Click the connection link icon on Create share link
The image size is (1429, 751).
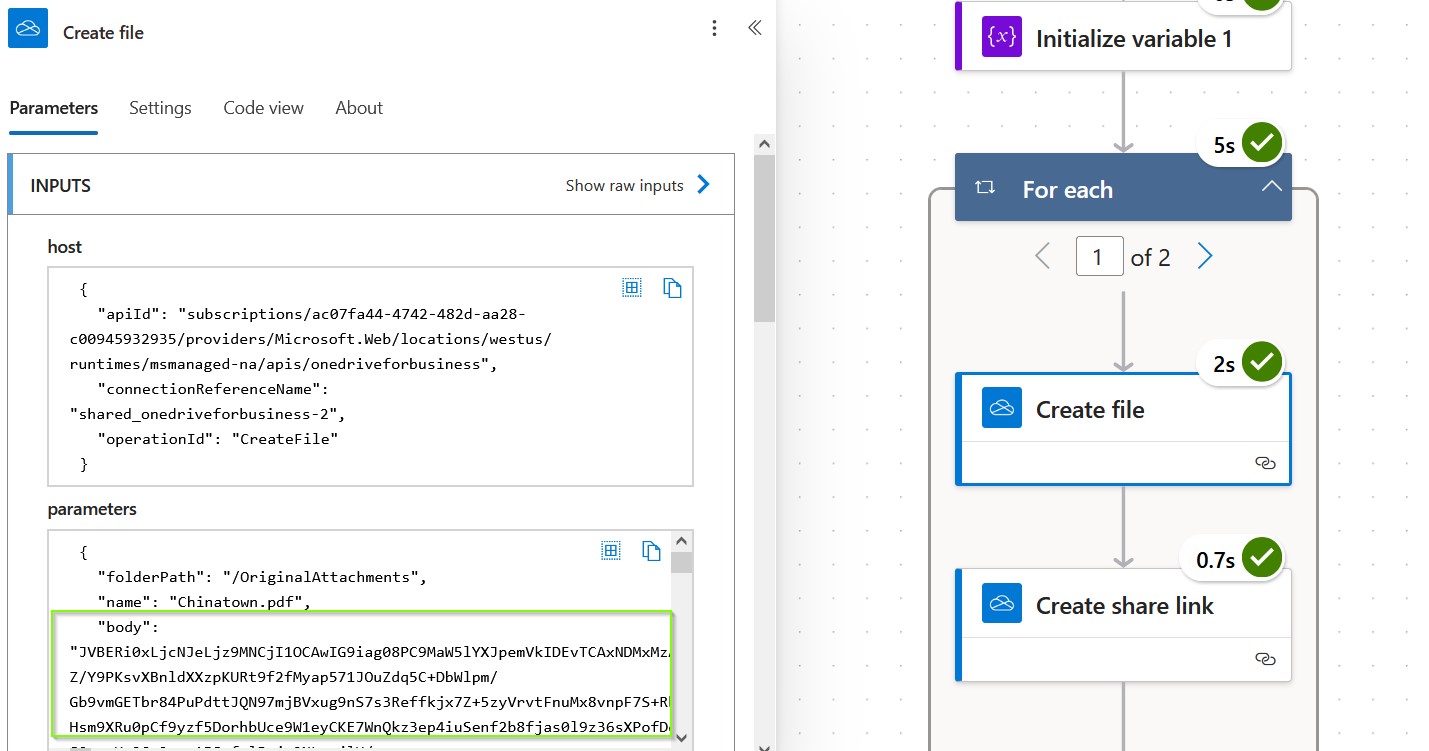[x=1265, y=659]
